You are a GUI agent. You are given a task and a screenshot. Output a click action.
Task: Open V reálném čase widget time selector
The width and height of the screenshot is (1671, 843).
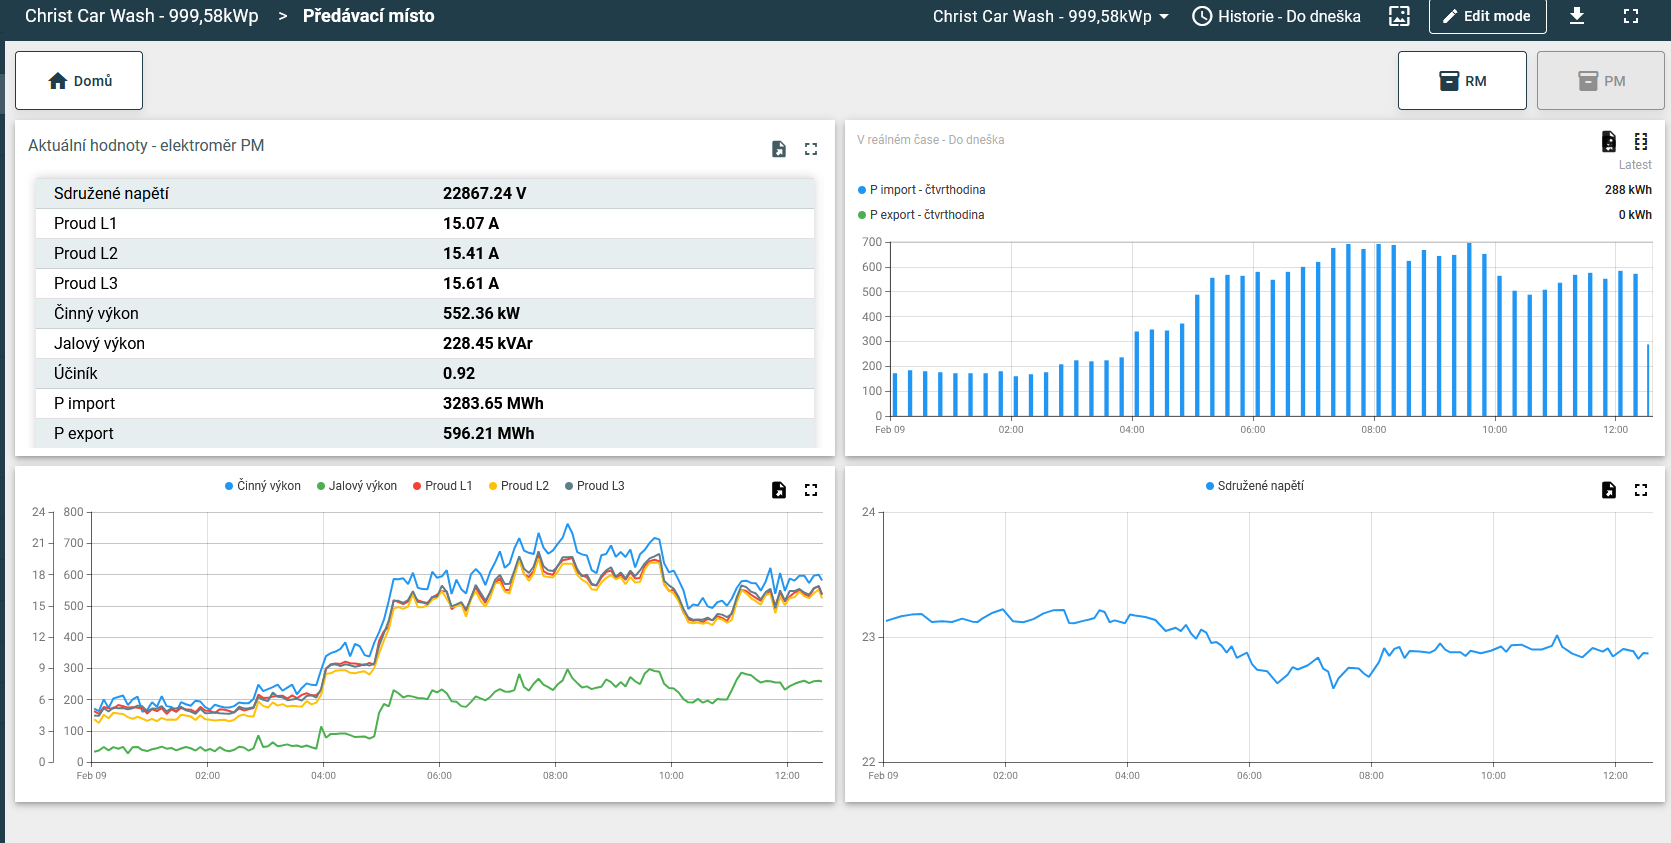(930, 140)
